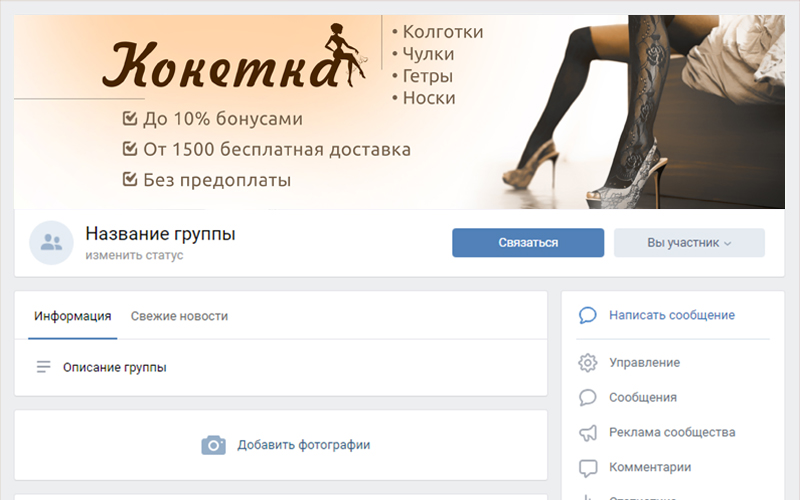Click the group avatar placeholder icon
Viewport: 800px width, 500px height.
51,243
